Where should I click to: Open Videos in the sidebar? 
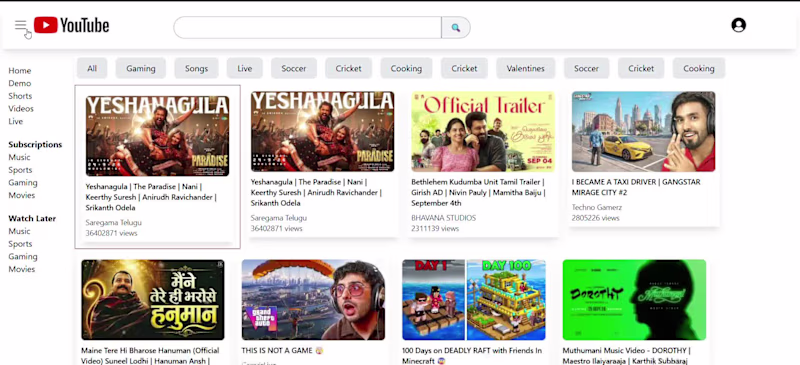(21, 109)
